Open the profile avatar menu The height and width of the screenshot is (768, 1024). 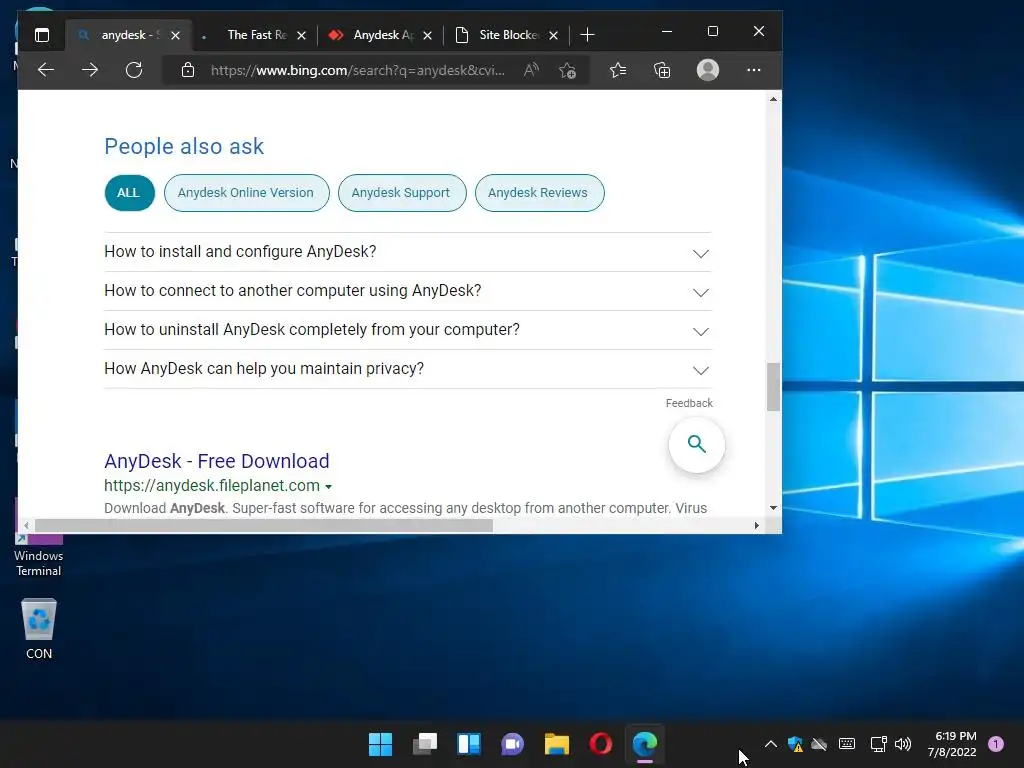pos(708,70)
